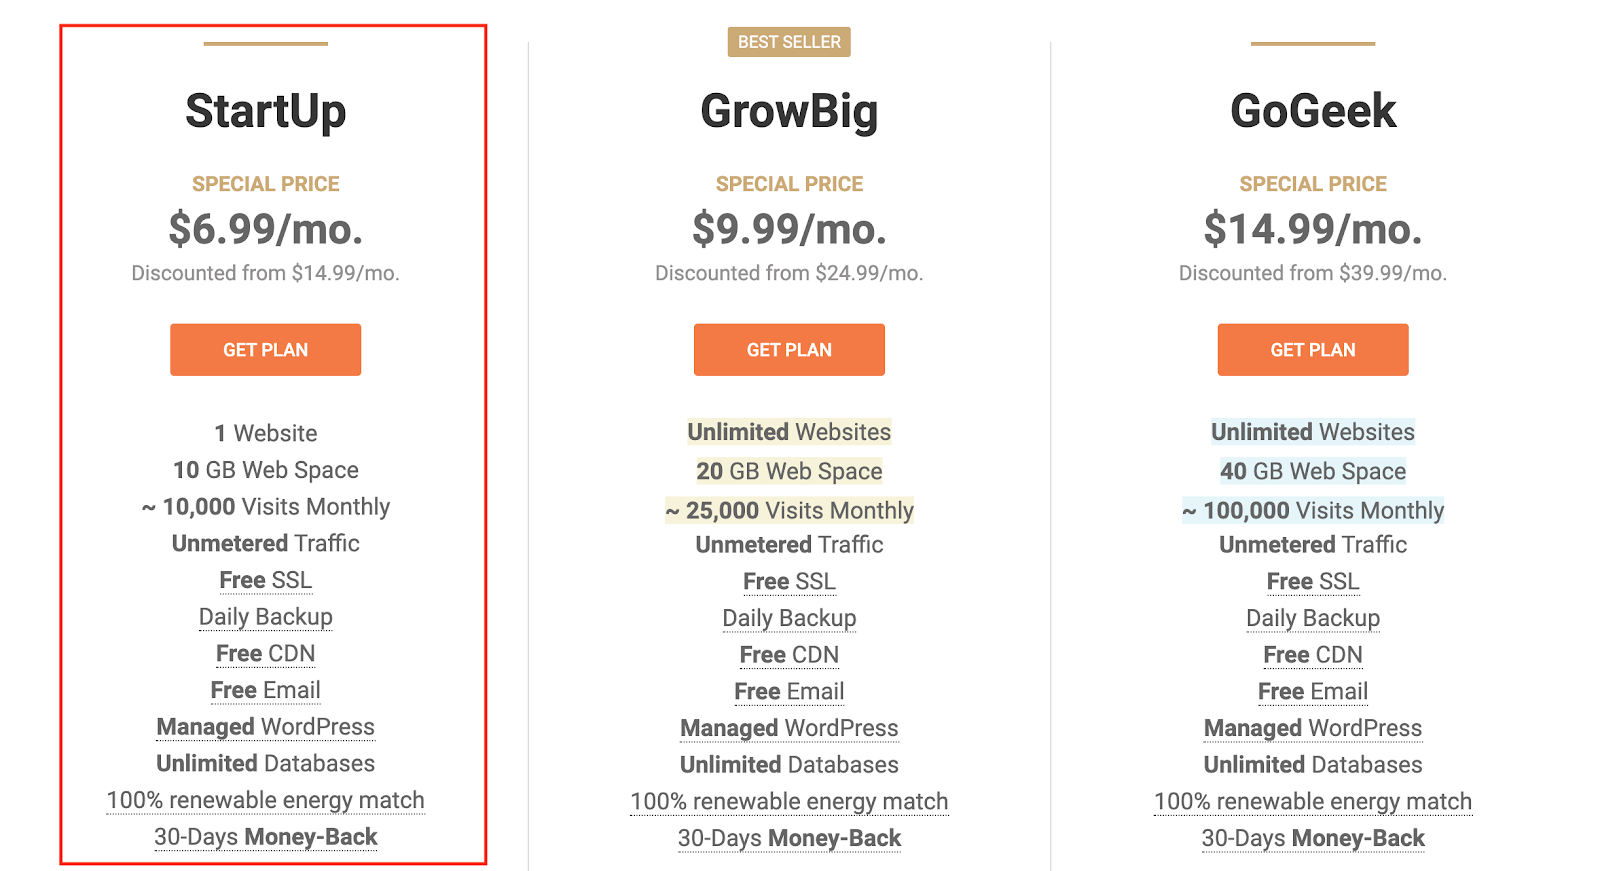Image resolution: width=1600 pixels, height=871 pixels.
Task: Click Unlimited Websites in GrowBig plan
Action: click(x=789, y=432)
